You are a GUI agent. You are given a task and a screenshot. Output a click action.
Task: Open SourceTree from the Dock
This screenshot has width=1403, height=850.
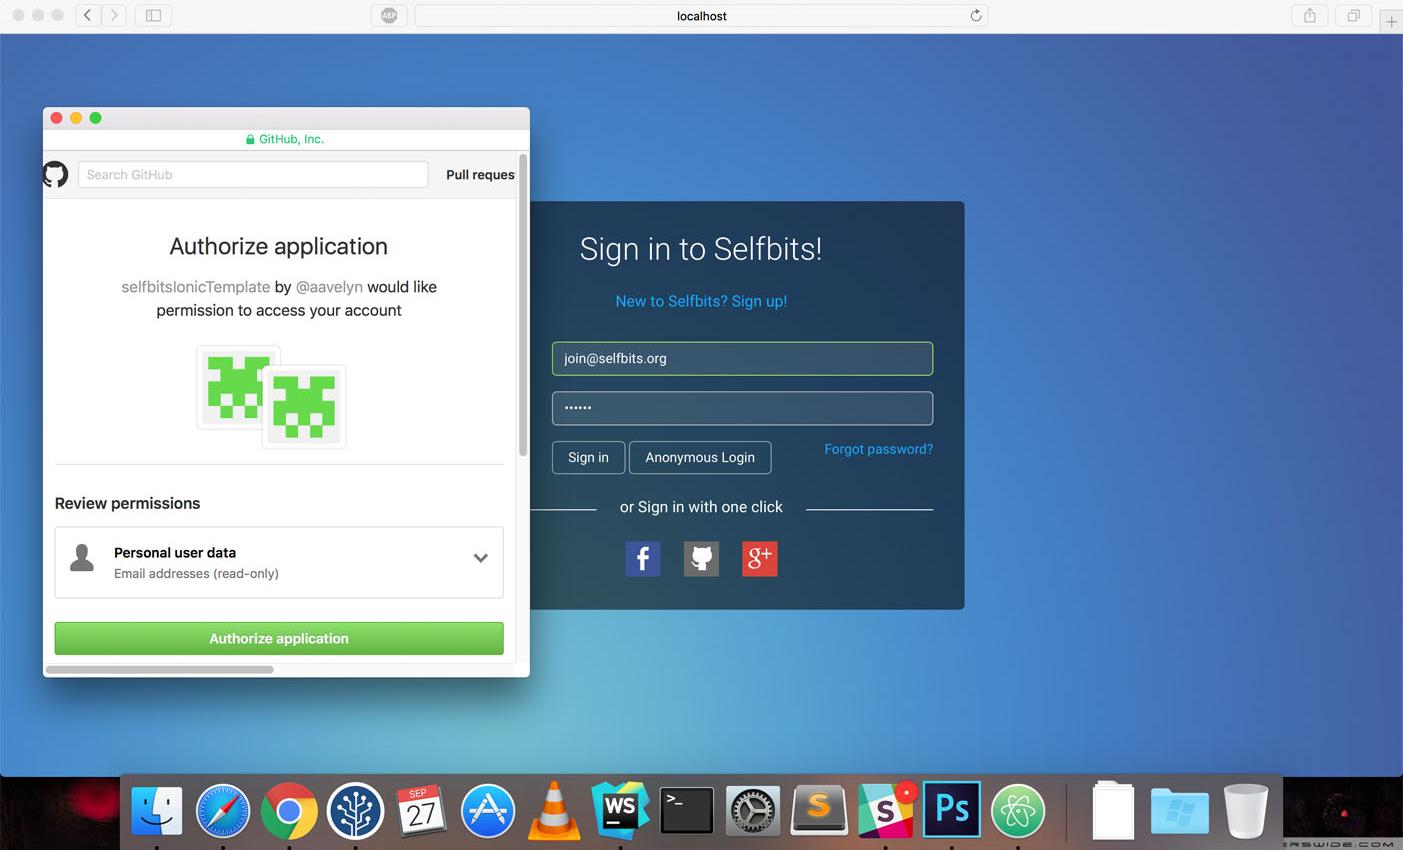355,810
